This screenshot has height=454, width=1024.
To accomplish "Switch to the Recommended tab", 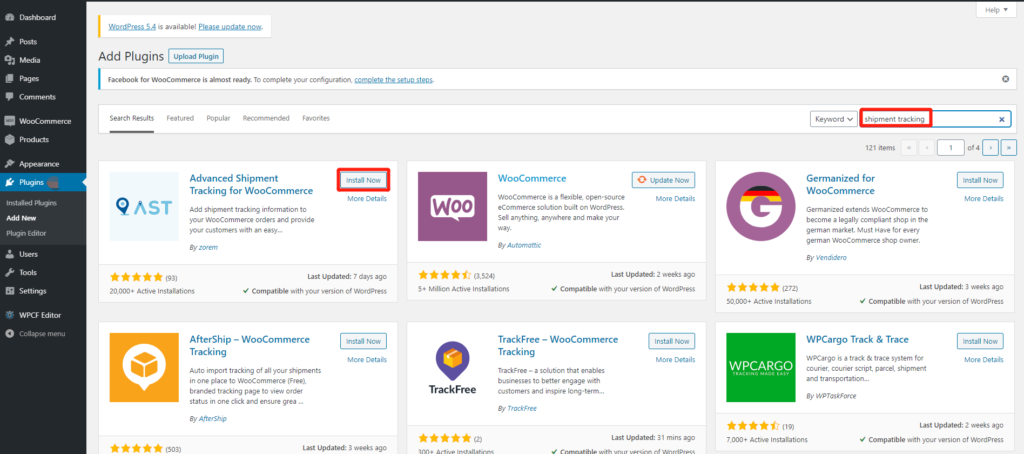I will tap(266, 118).
